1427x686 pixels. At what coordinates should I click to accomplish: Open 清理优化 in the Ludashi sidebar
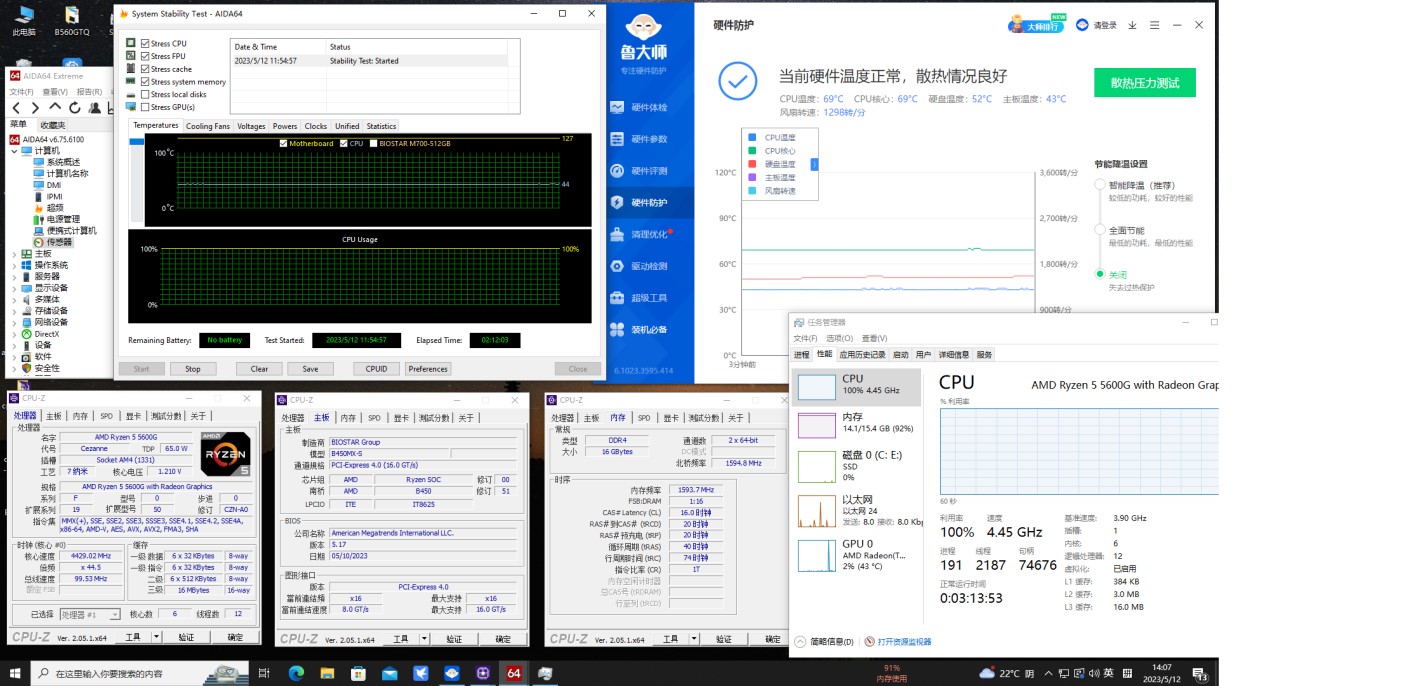tap(648, 234)
